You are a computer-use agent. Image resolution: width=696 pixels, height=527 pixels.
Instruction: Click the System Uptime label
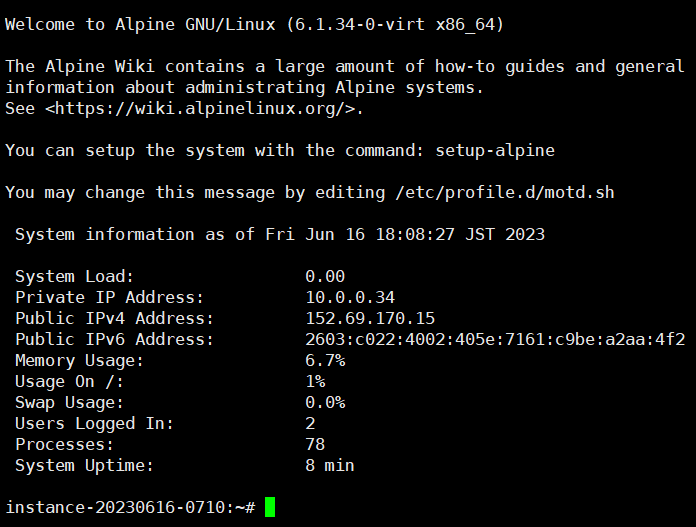tap(85, 465)
